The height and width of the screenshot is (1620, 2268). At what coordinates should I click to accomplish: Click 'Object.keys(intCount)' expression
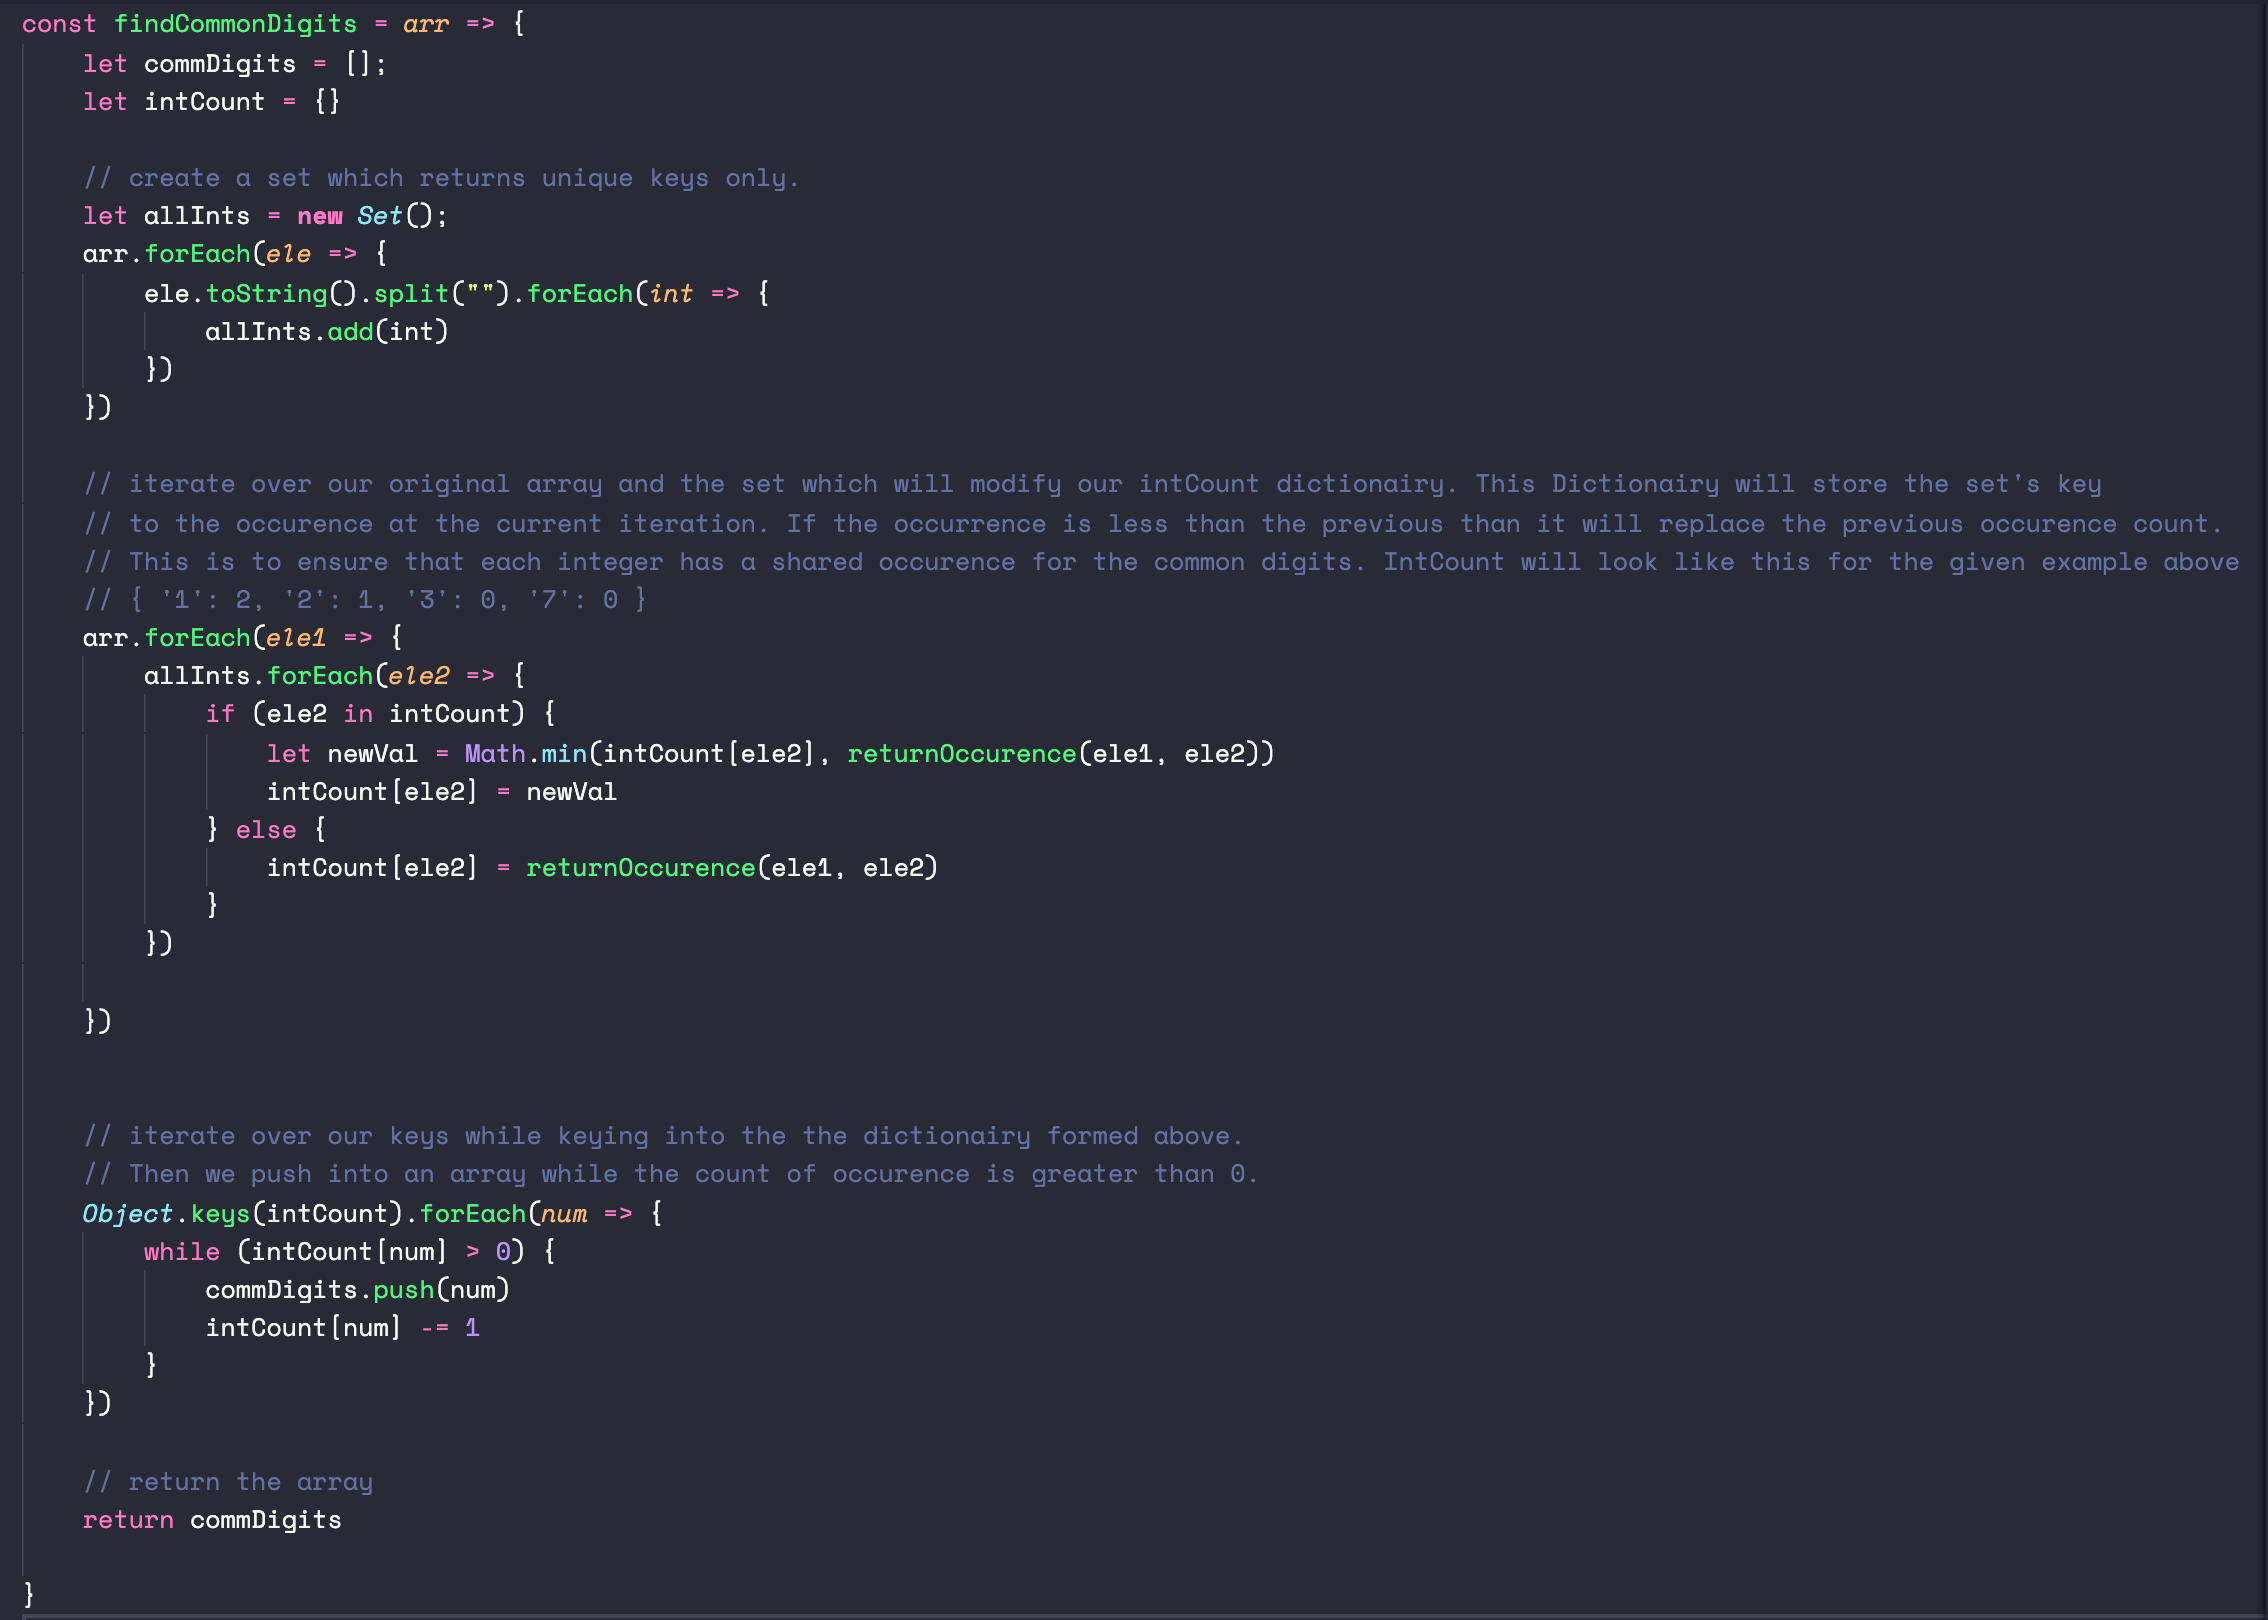pyautogui.click(x=242, y=1214)
